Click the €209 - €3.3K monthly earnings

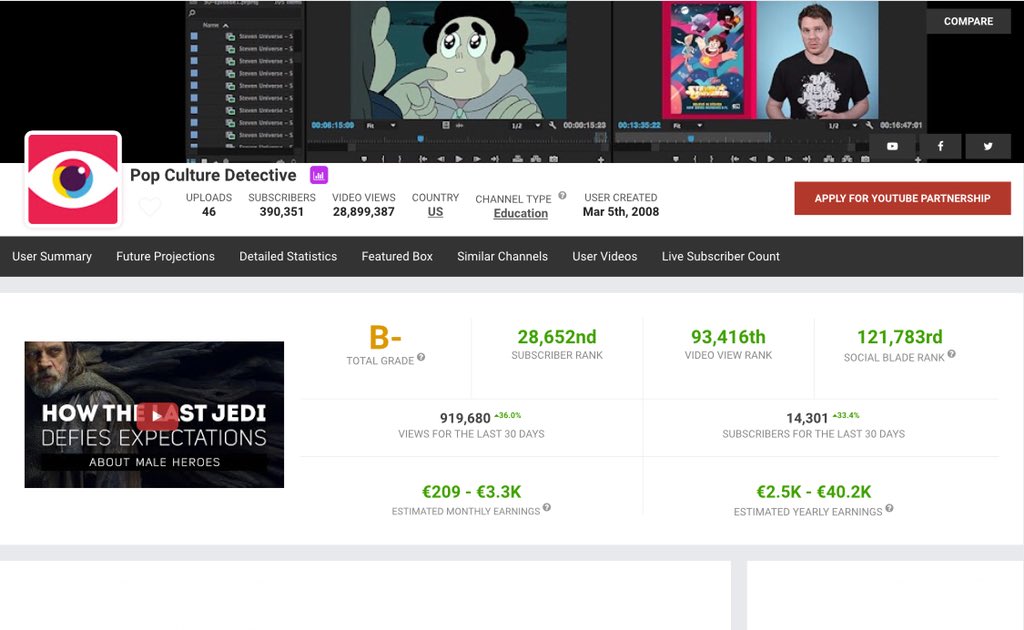click(x=472, y=492)
